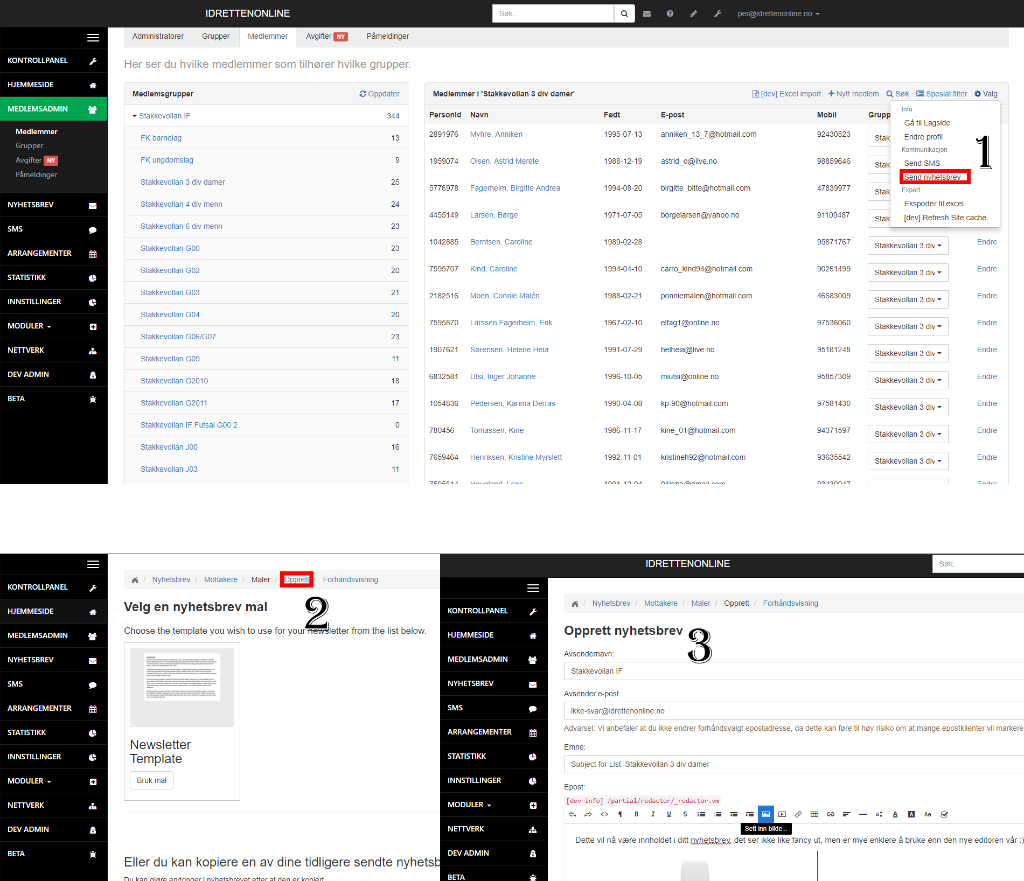Select 'Send nyhetsbrev' in the Valg menu
This screenshot has width=1024, height=881.
(x=934, y=177)
